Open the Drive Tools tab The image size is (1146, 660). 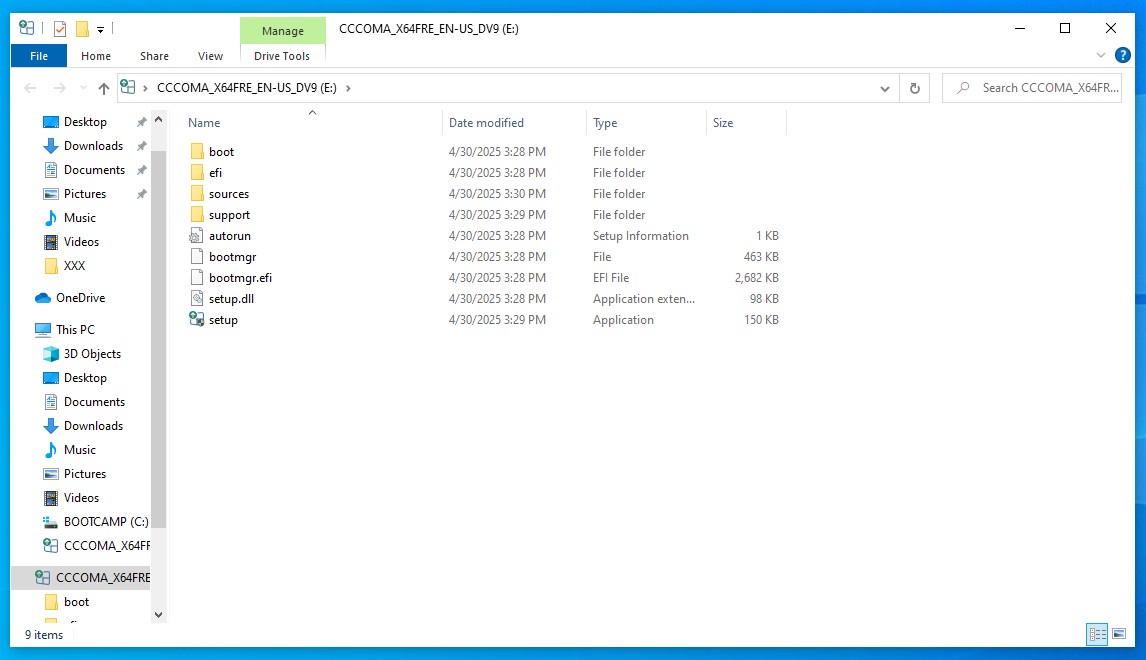tap(282, 56)
